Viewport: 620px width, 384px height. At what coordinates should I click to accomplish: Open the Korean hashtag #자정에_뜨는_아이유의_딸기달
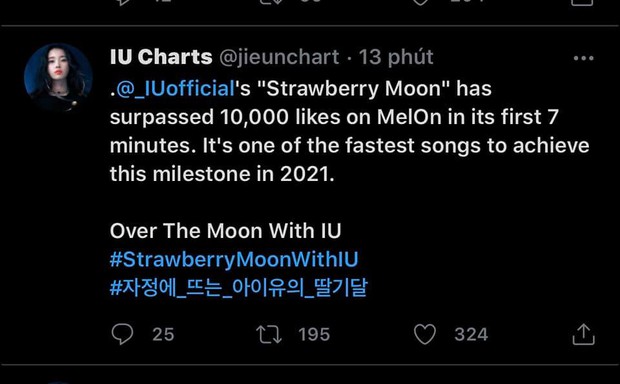[x=239, y=288]
